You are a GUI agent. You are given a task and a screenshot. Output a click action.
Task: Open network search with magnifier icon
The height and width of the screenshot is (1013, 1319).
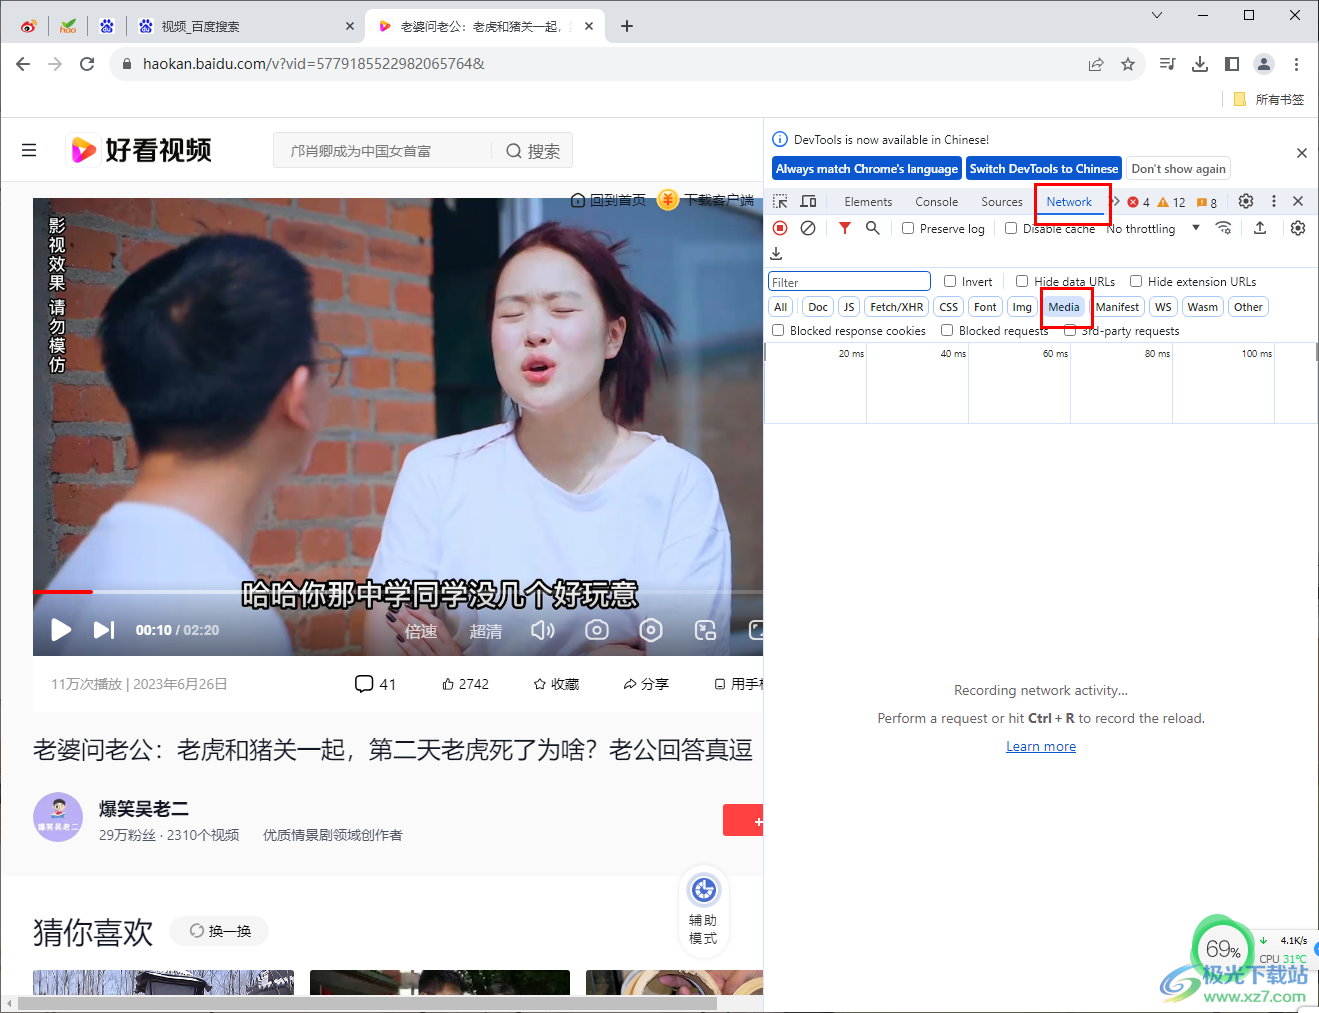873,228
